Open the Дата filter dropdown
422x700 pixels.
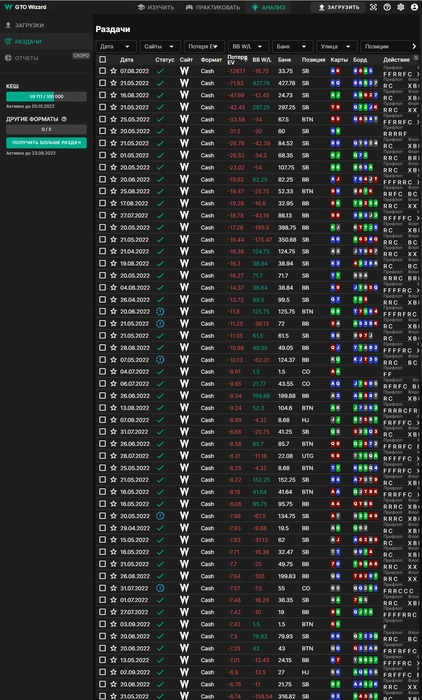[116, 46]
